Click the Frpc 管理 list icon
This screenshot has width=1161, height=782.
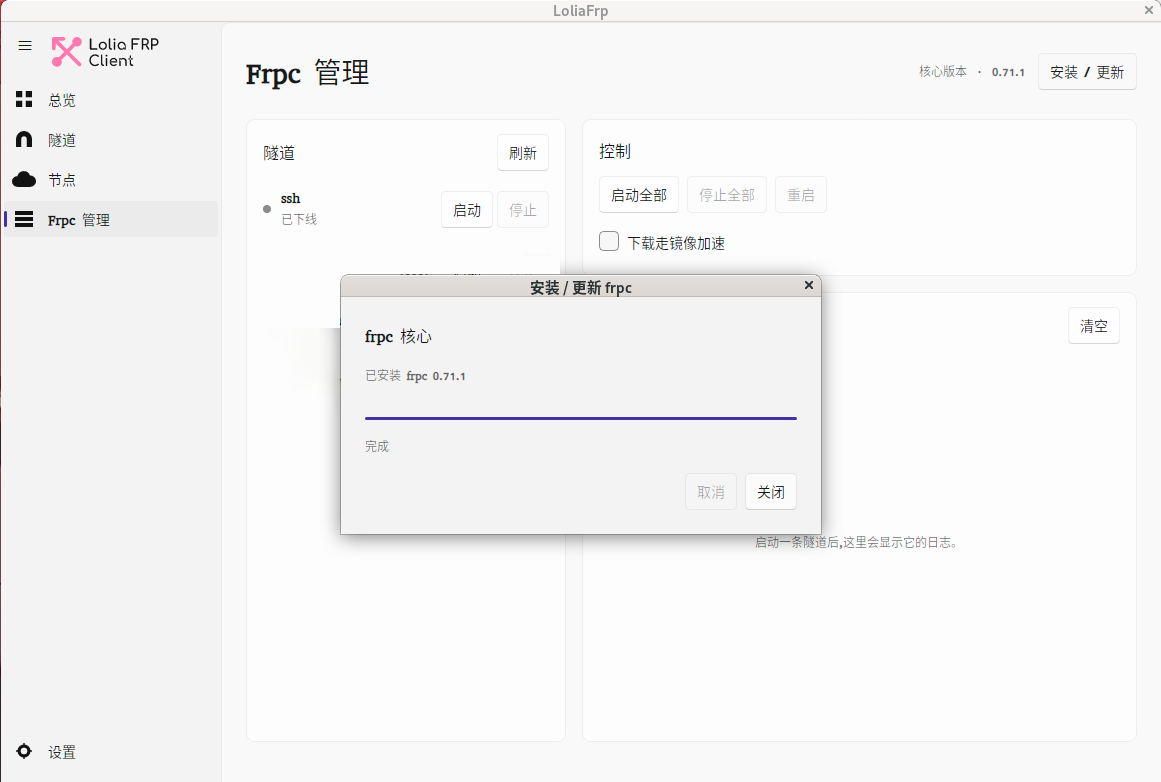tap(24, 219)
